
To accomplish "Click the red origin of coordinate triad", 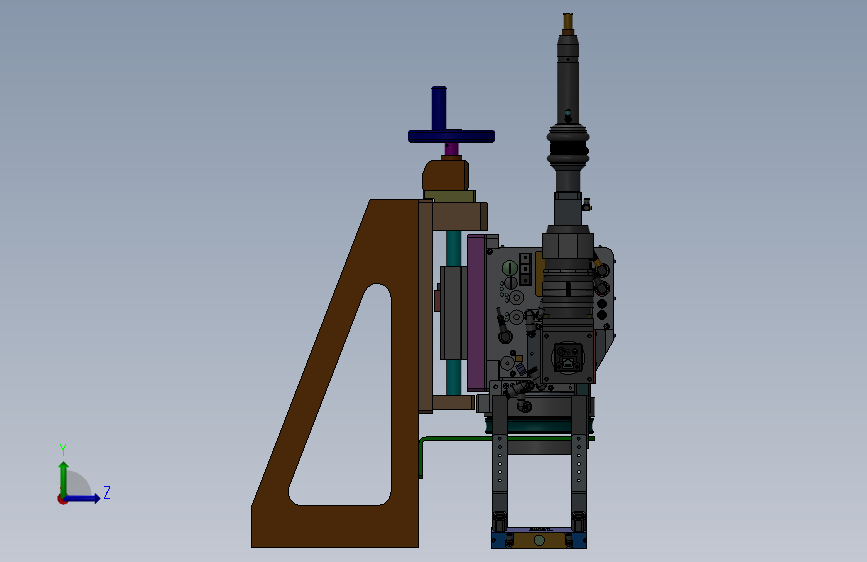I will coord(62,499).
